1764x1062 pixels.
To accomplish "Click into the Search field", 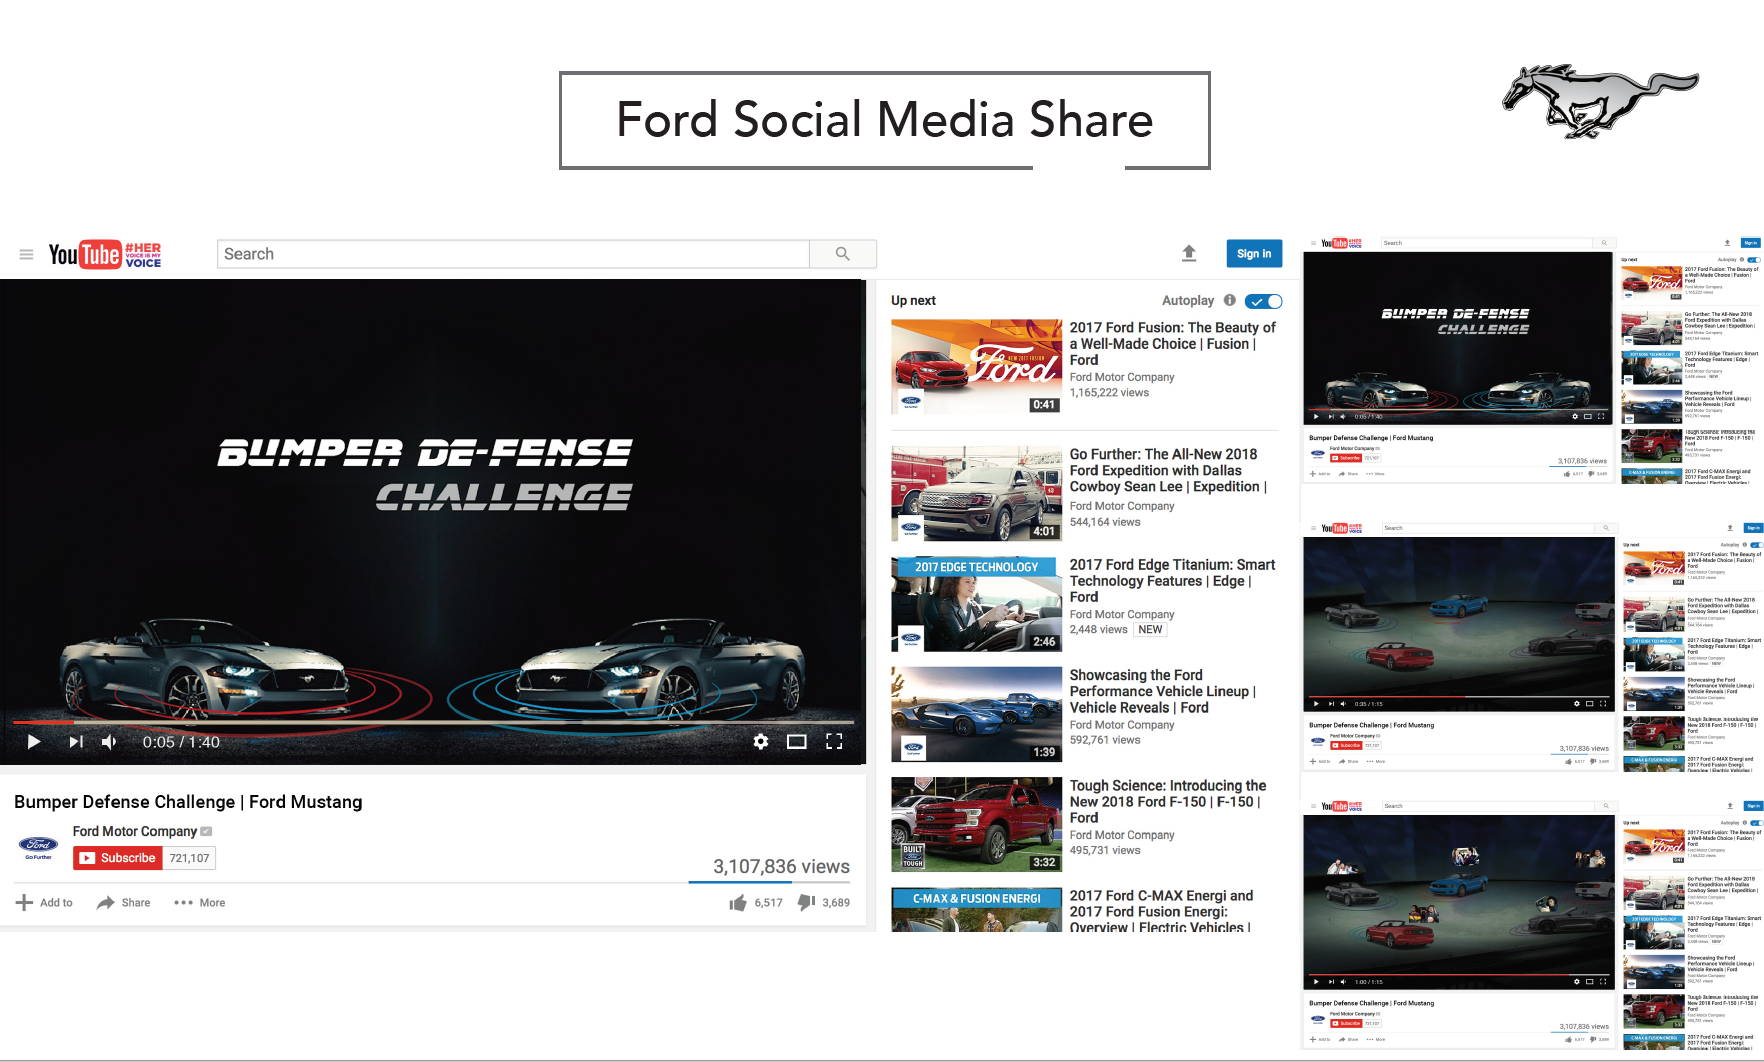I will [513, 254].
